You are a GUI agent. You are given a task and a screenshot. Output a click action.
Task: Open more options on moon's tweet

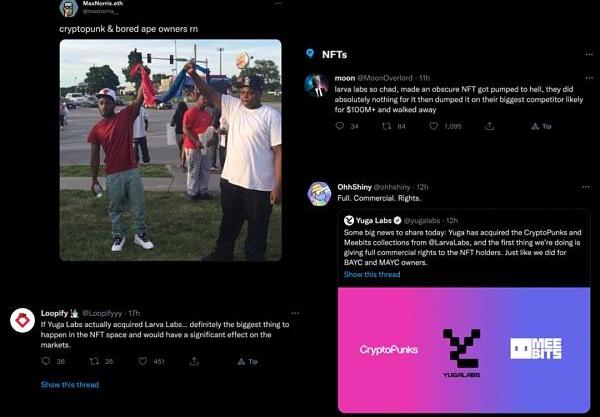click(589, 78)
